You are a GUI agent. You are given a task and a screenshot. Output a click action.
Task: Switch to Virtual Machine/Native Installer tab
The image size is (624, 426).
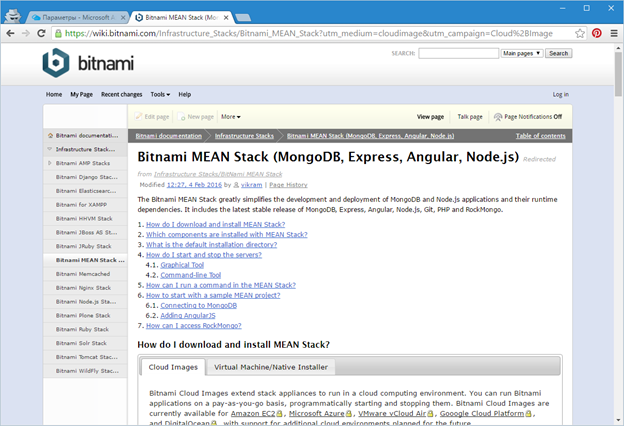point(271,367)
